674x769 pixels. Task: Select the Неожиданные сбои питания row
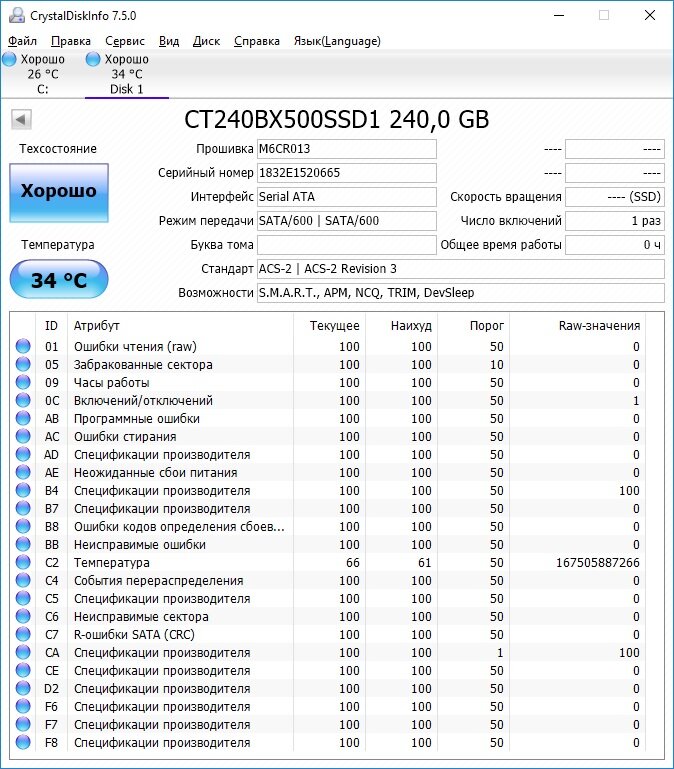[x=328, y=472]
